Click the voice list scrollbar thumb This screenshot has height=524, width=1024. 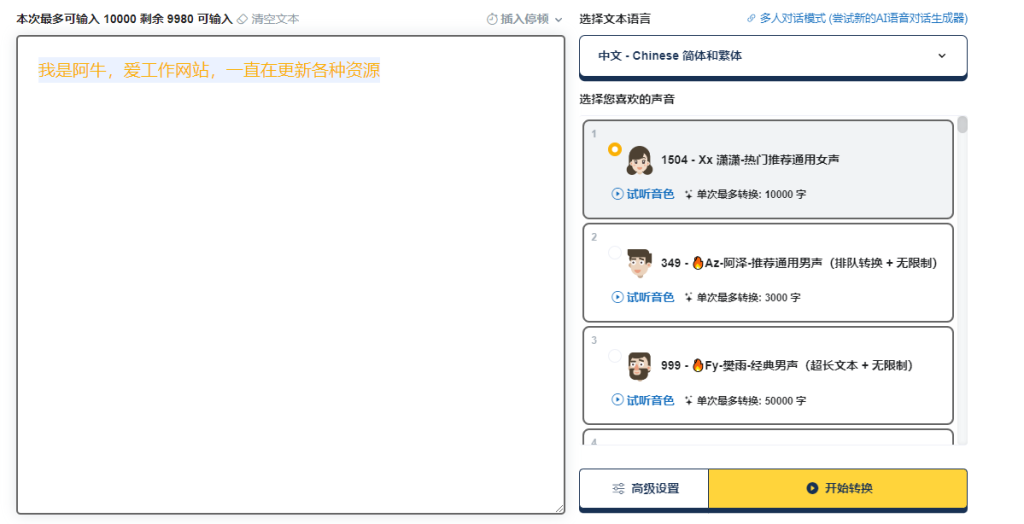point(963,125)
